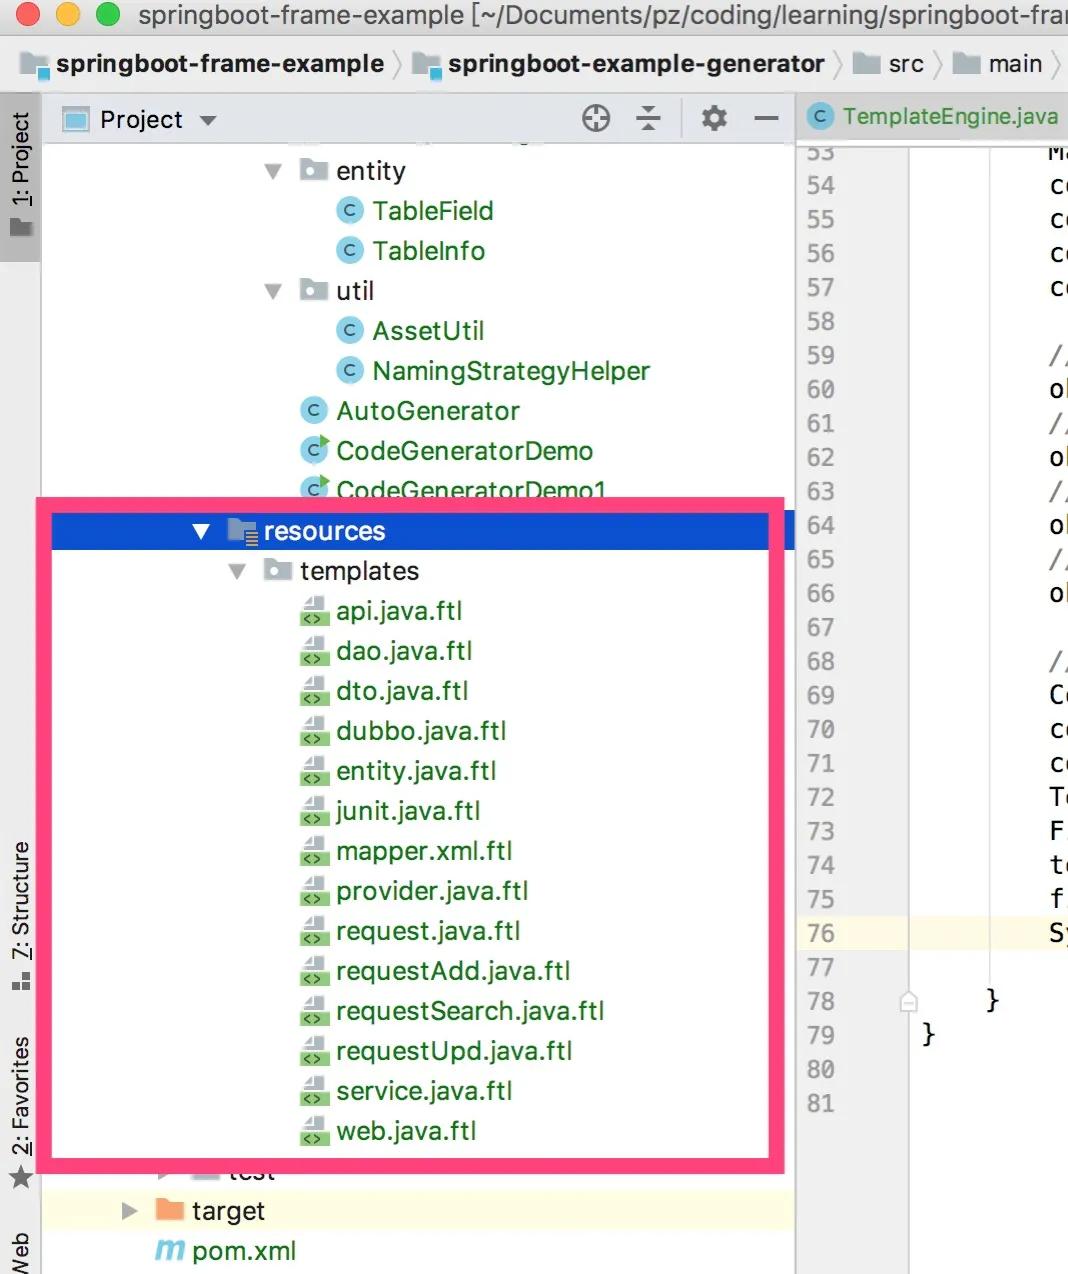
Task: Select the AssetUtil class
Action: click(x=428, y=331)
